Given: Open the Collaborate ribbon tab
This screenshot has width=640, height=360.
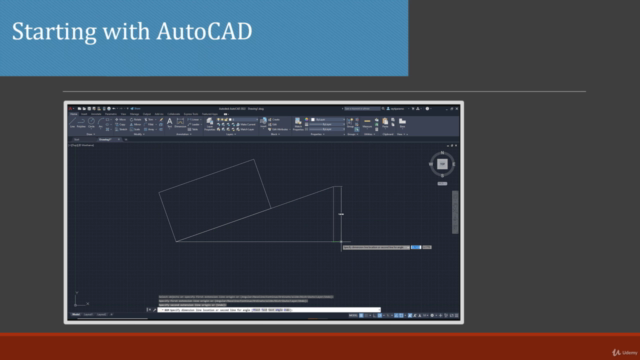Looking at the screenshot, I should click(173, 114).
